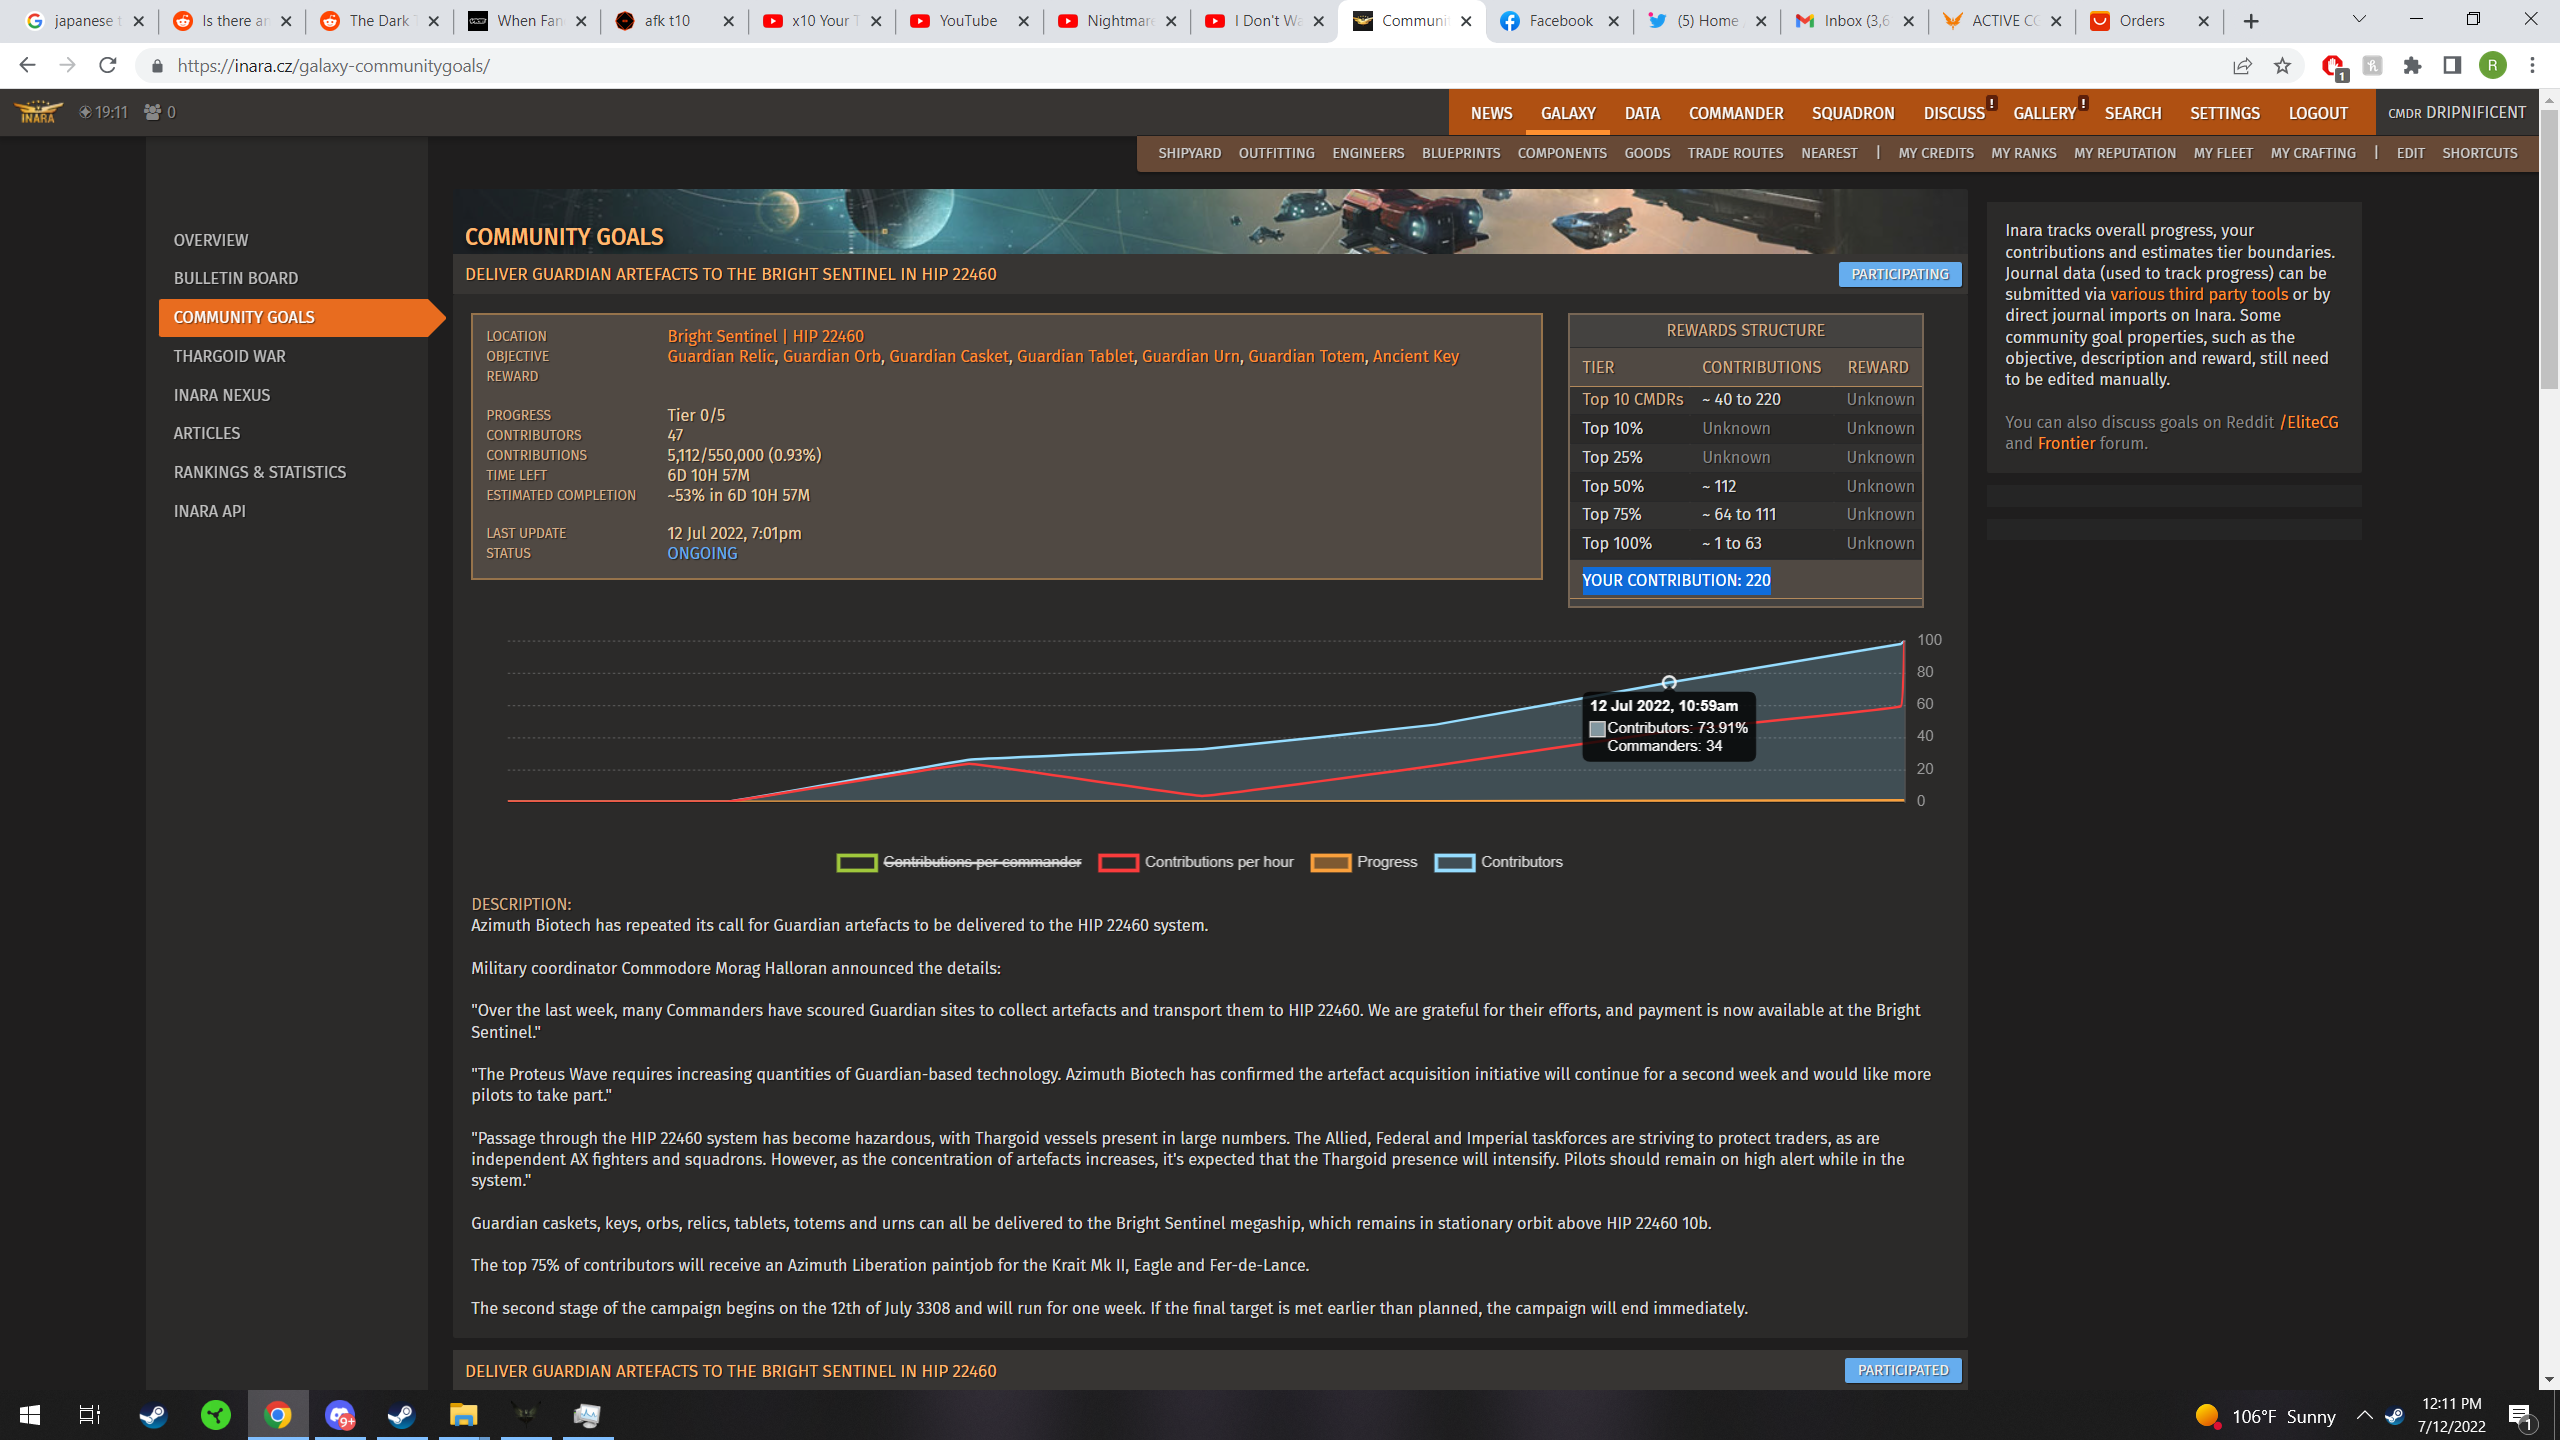Viewport: 2560px width, 1440px height.
Task: Click the site lock icon
Action: coord(157,66)
